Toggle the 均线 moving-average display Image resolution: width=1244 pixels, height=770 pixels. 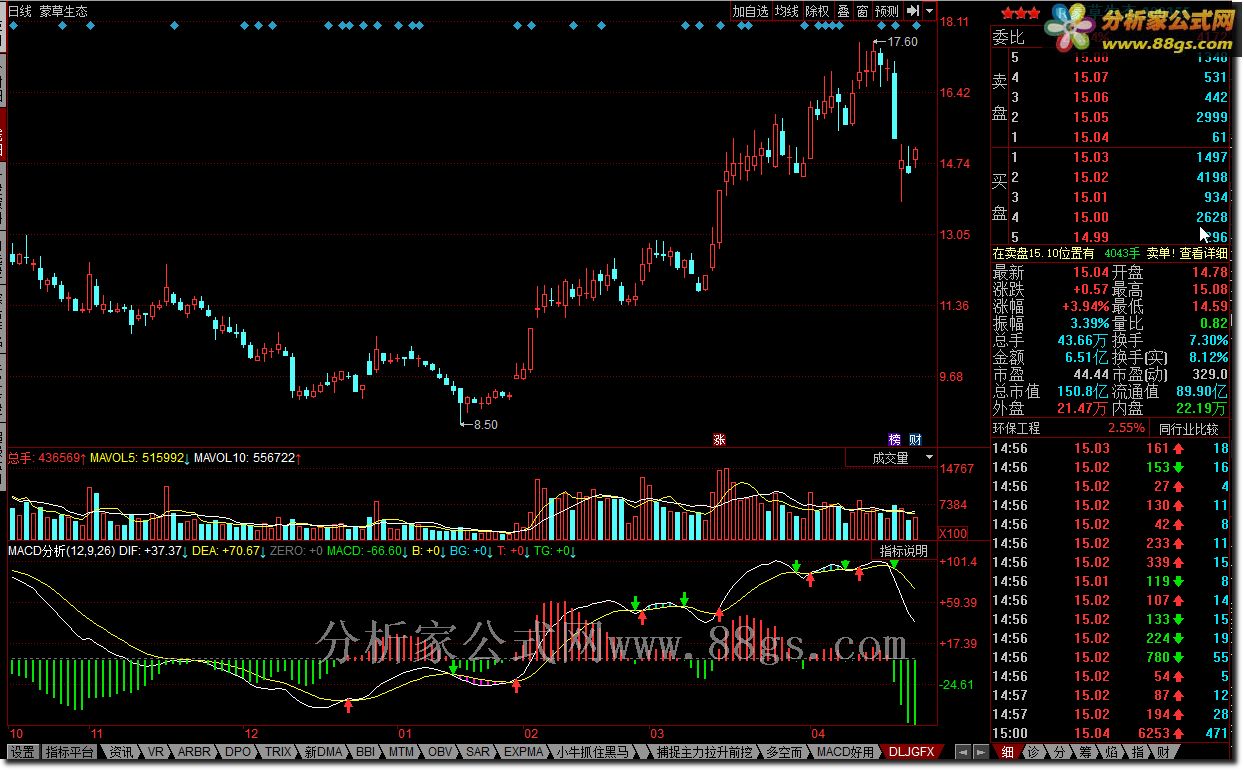(787, 11)
